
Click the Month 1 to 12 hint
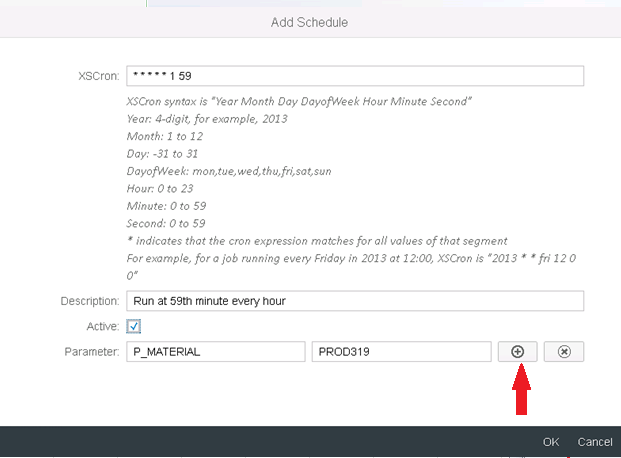[x=167, y=136]
